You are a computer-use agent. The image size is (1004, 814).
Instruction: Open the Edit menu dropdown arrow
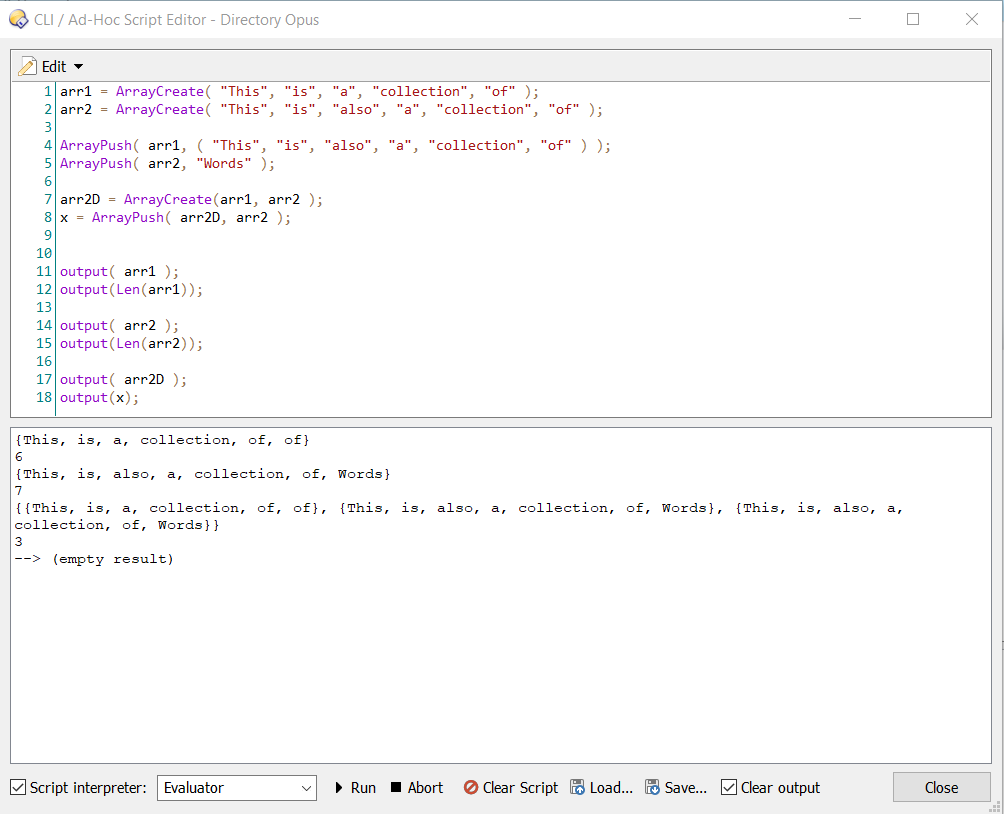click(78, 67)
